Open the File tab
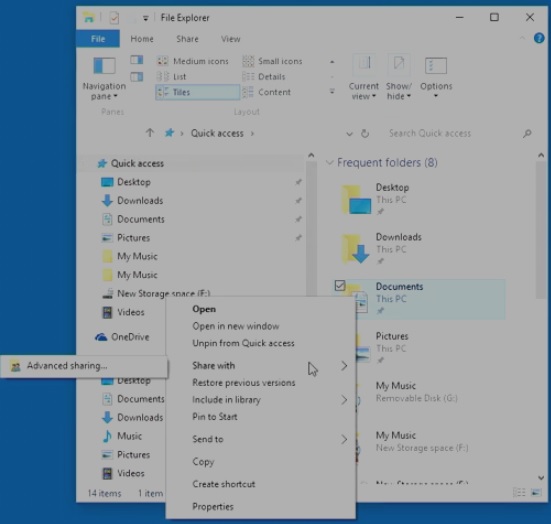This screenshot has width=551, height=524. pyautogui.click(x=98, y=39)
